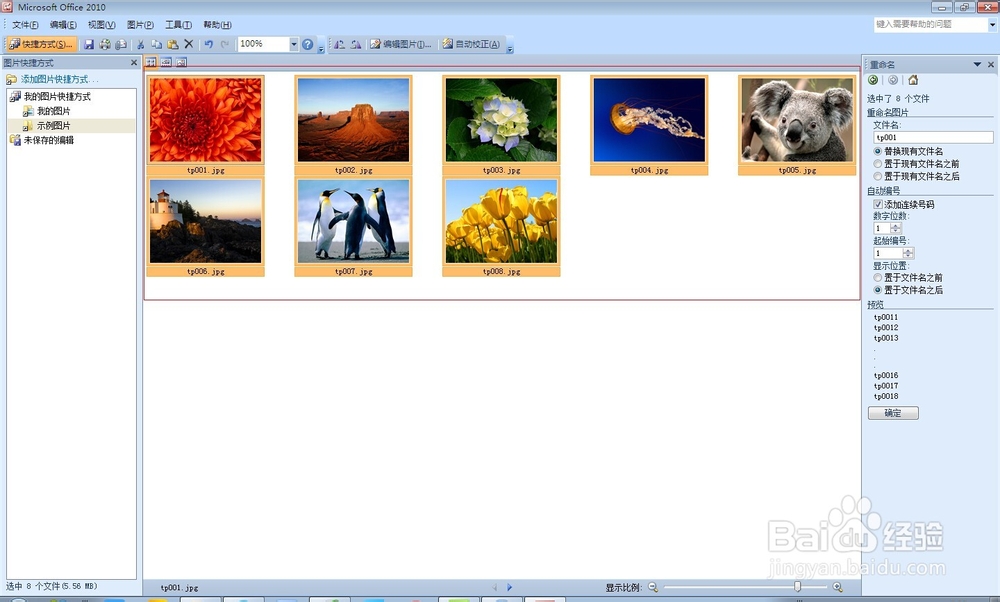Screen dimensions: 1000x602
Task: Switch to Thumbnail view icon
Action: tap(151, 62)
